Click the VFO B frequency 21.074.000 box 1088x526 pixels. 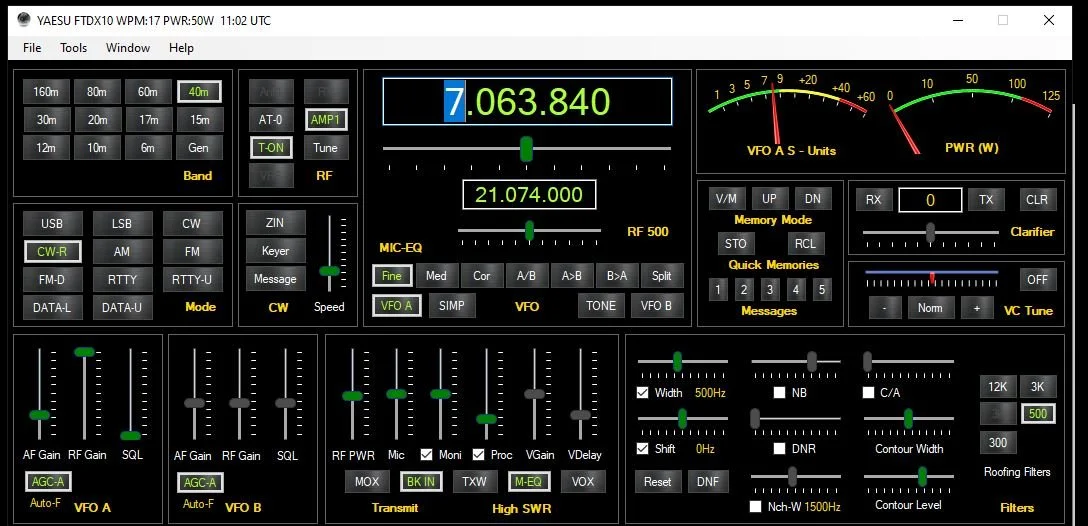[x=529, y=194]
